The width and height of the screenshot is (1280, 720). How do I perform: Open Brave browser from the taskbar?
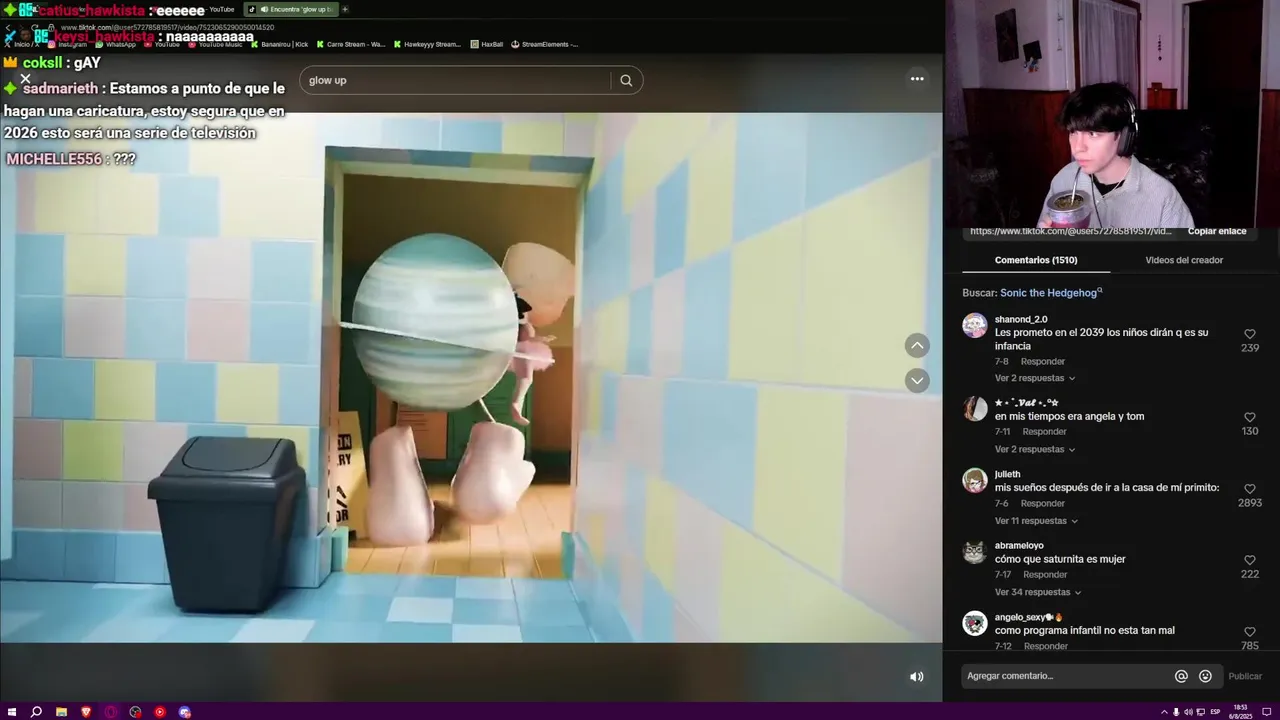(x=86, y=712)
